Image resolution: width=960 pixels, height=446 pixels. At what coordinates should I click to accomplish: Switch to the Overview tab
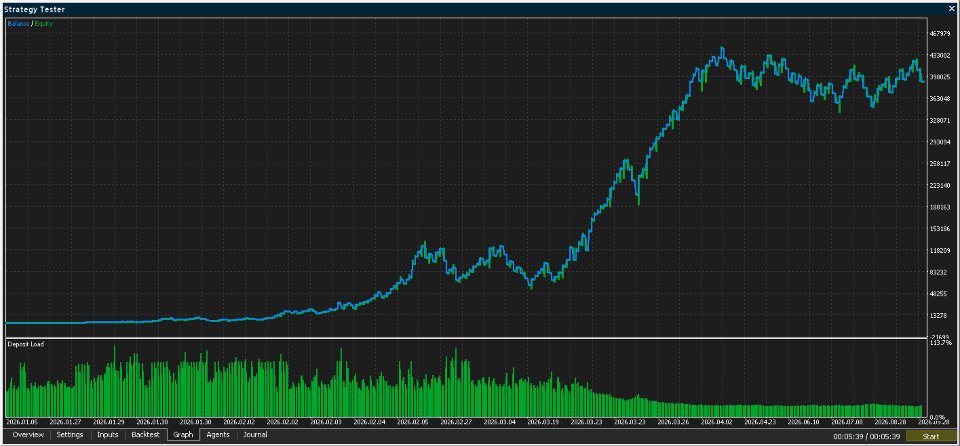pos(28,435)
